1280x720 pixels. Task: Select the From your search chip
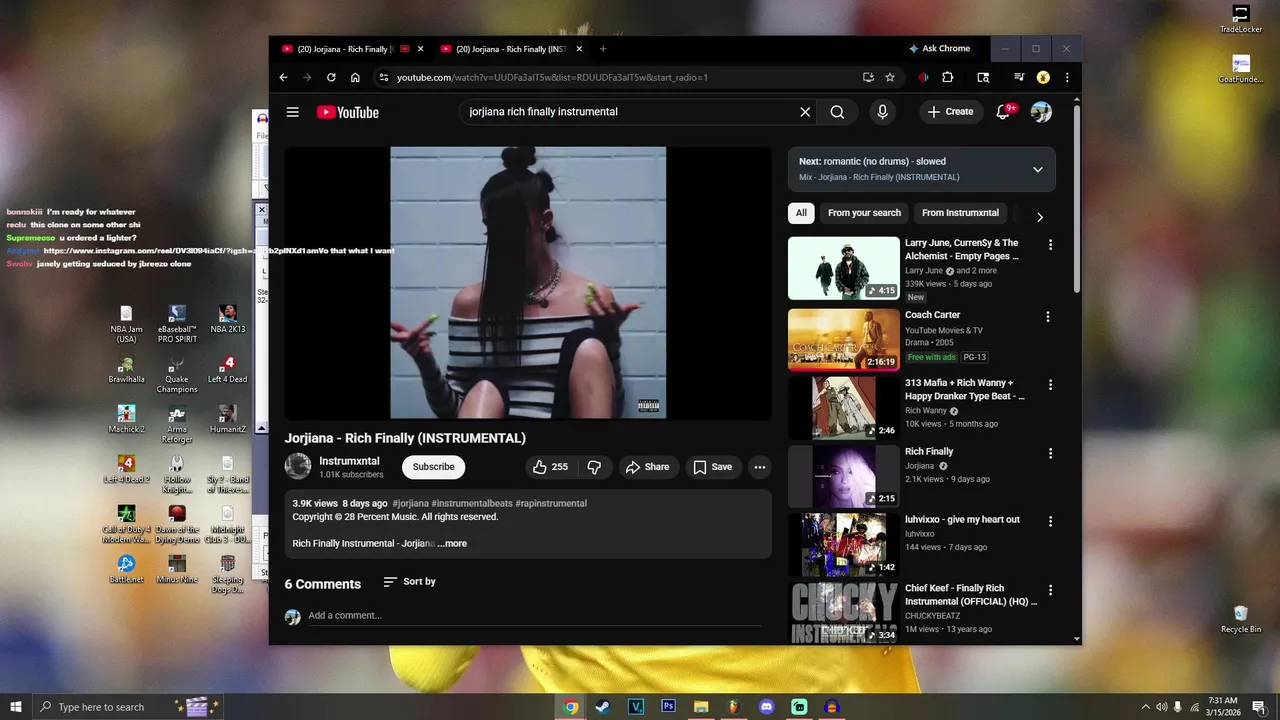(x=864, y=213)
